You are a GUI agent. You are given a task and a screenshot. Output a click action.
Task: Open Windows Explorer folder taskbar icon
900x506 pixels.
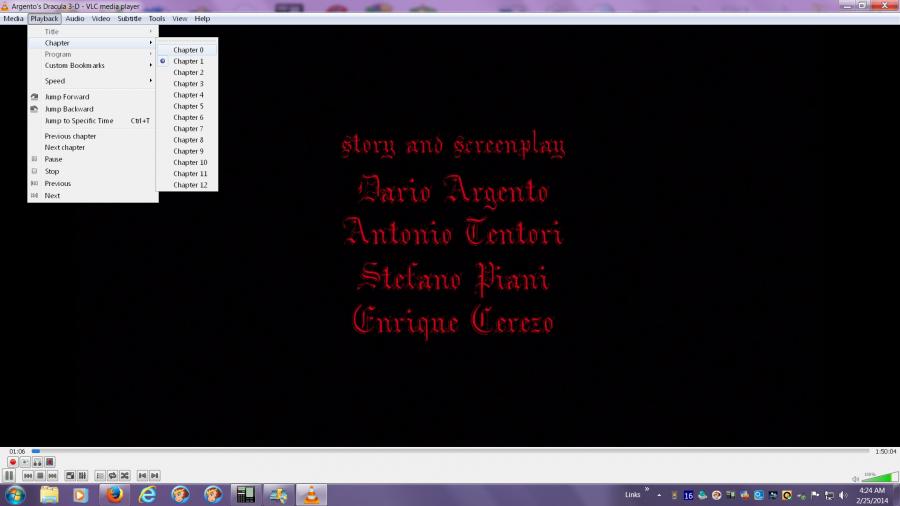[x=49, y=495]
